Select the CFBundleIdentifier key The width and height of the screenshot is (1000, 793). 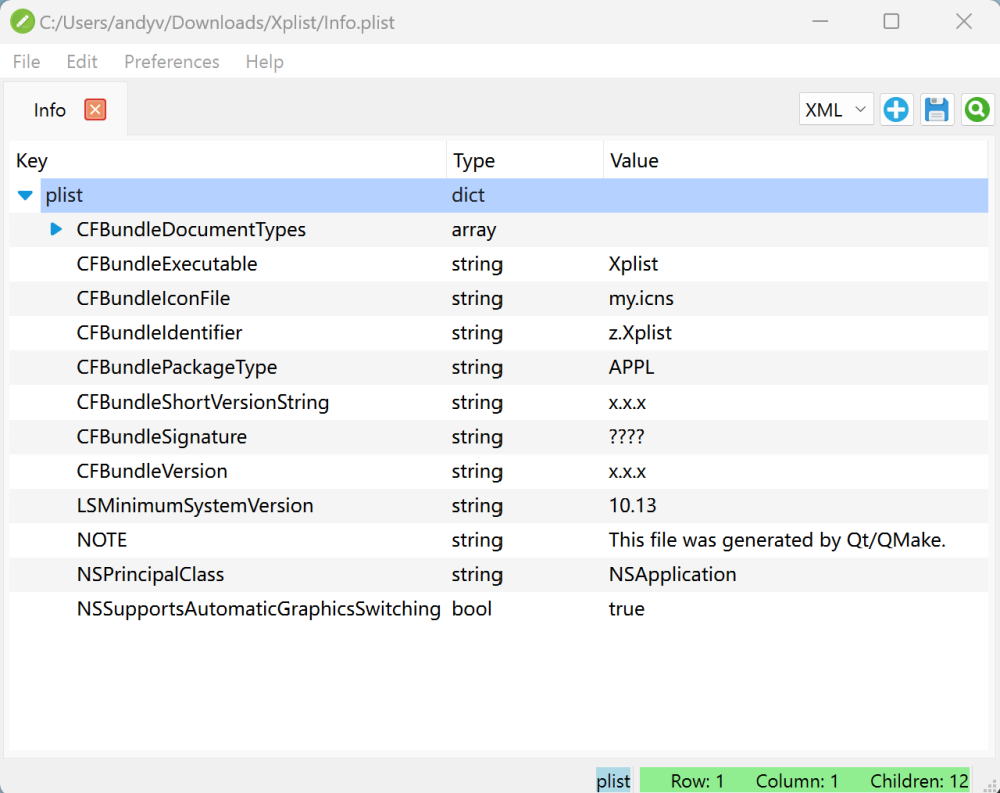click(x=159, y=333)
